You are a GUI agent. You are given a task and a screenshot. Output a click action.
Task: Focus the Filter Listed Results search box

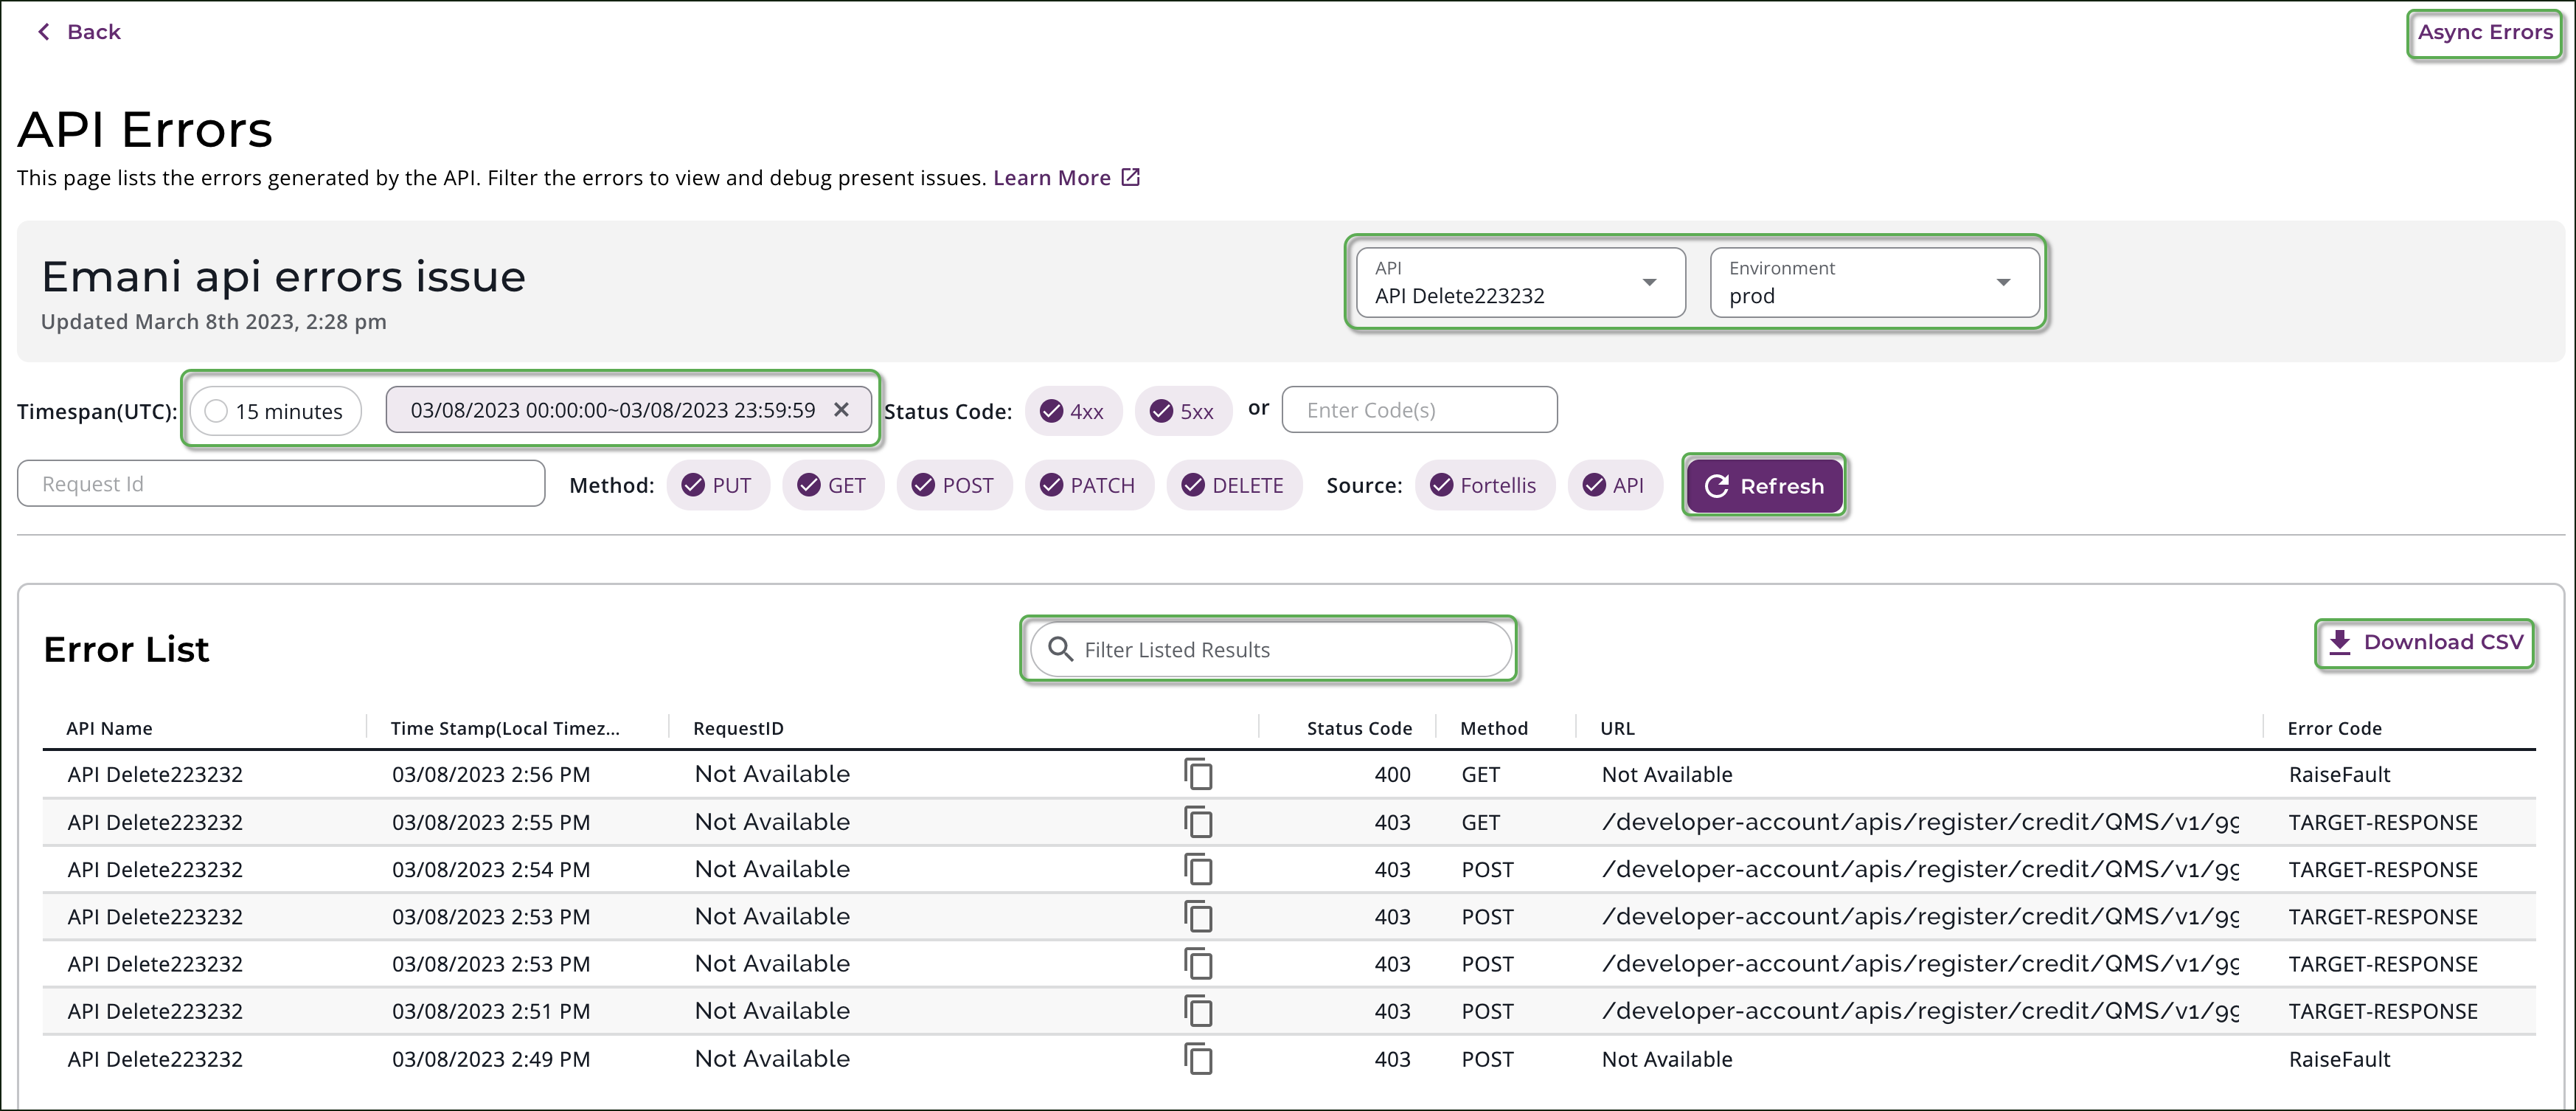pyautogui.click(x=1270, y=649)
